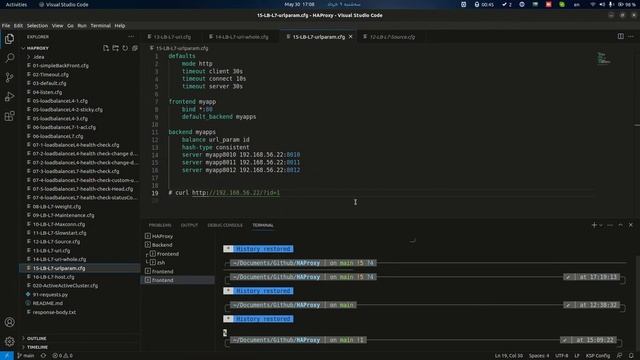Screen dimensions: 640x360
Task: Expand the Outline section
Action: (x=36, y=338)
